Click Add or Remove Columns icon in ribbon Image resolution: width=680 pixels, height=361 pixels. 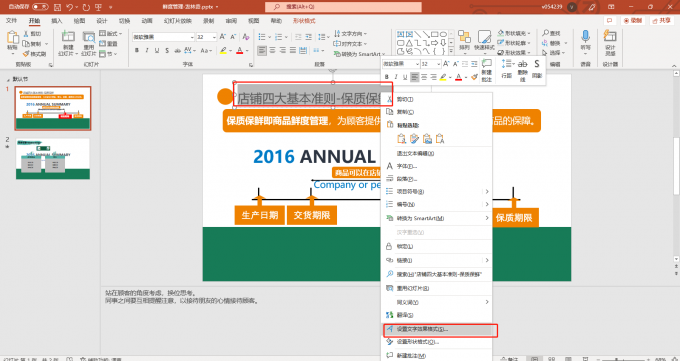coord(319,50)
